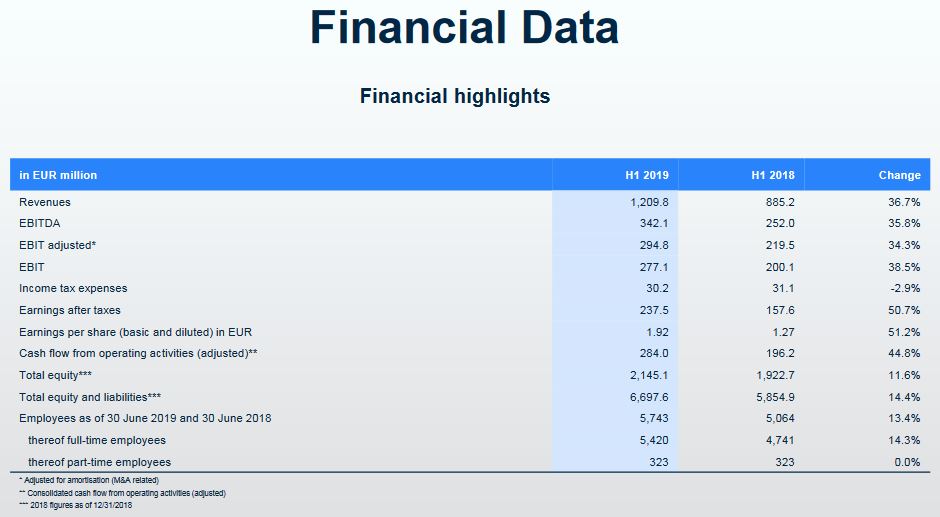This screenshot has height=517, width=940.
Task: Click the amortisation footnote text
Action: pyautogui.click(x=88, y=481)
